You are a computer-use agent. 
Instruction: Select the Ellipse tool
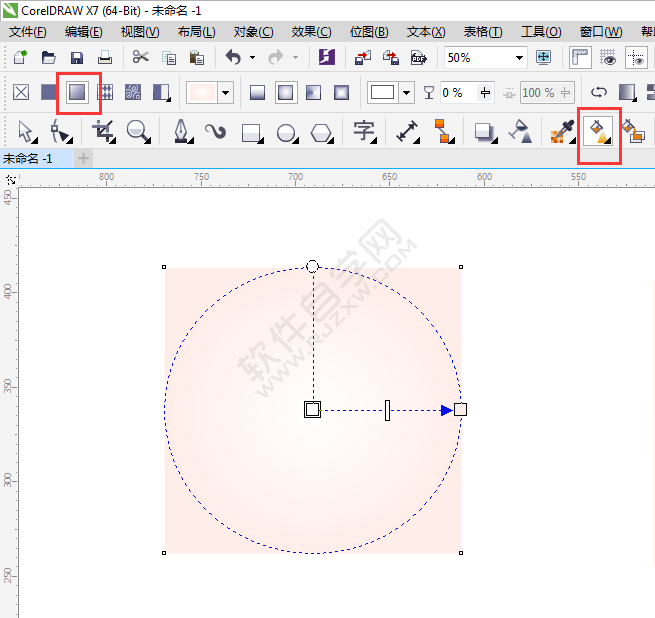[287, 133]
